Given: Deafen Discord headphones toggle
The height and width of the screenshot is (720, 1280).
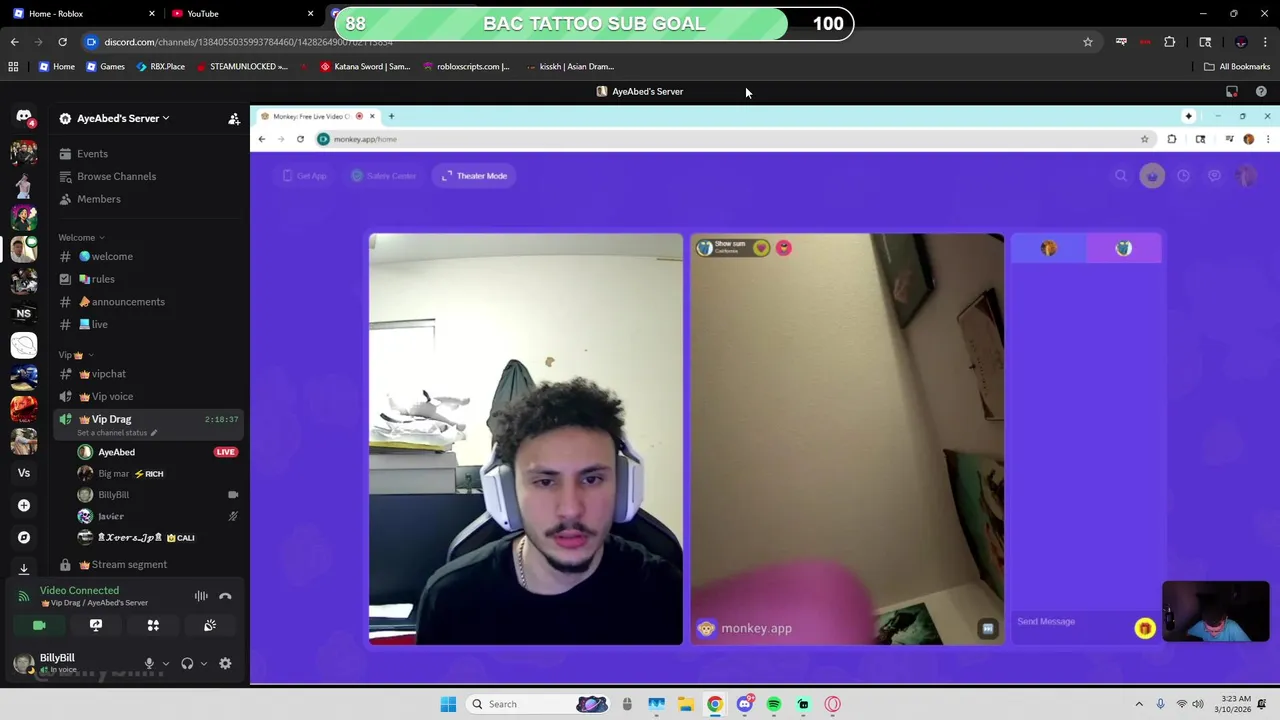Looking at the screenshot, I should pos(187,663).
